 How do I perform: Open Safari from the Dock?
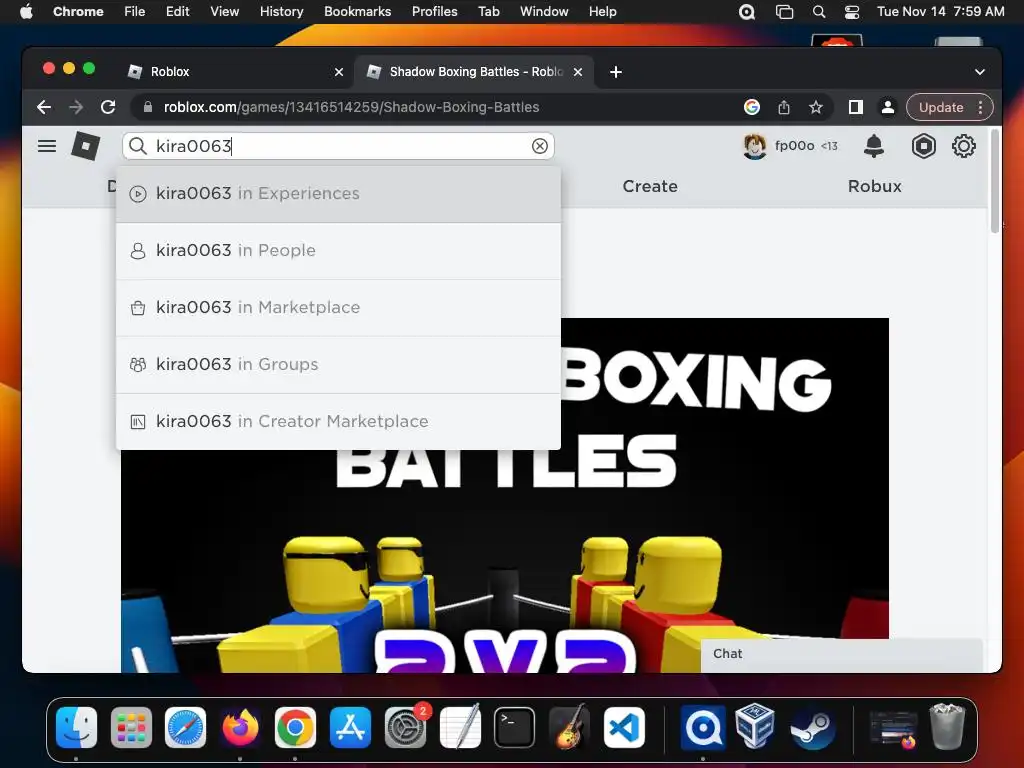(x=185, y=728)
